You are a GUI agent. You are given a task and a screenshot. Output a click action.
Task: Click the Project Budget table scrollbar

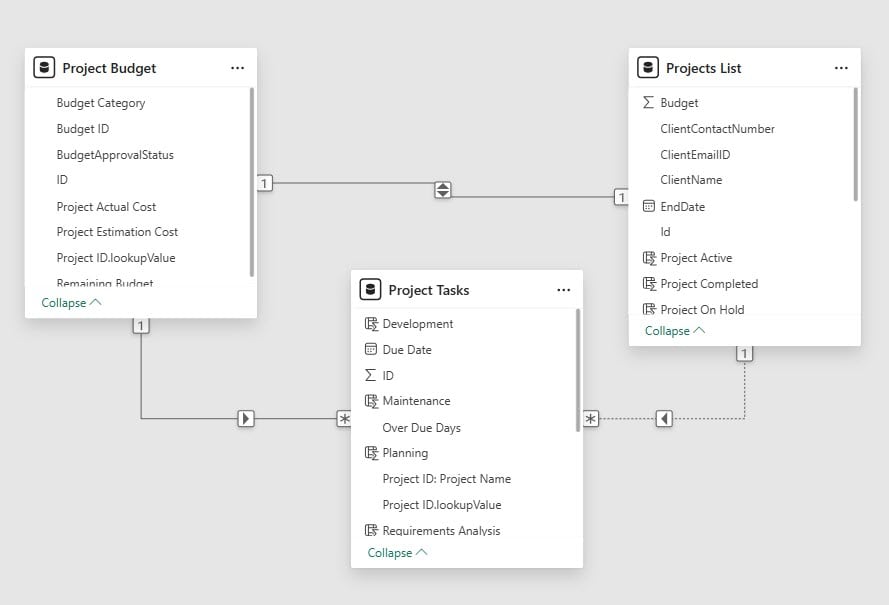pyautogui.click(x=252, y=182)
